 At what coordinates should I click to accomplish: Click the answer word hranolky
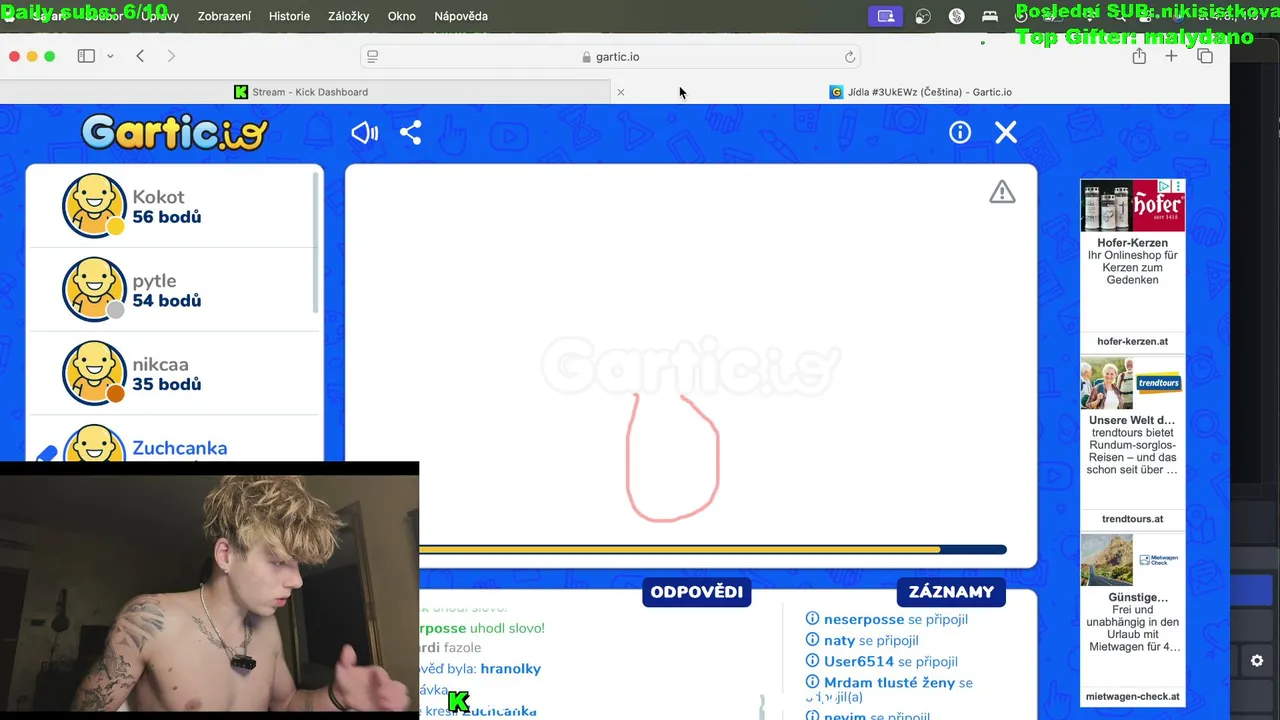pyautogui.click(x=510, y=669)
